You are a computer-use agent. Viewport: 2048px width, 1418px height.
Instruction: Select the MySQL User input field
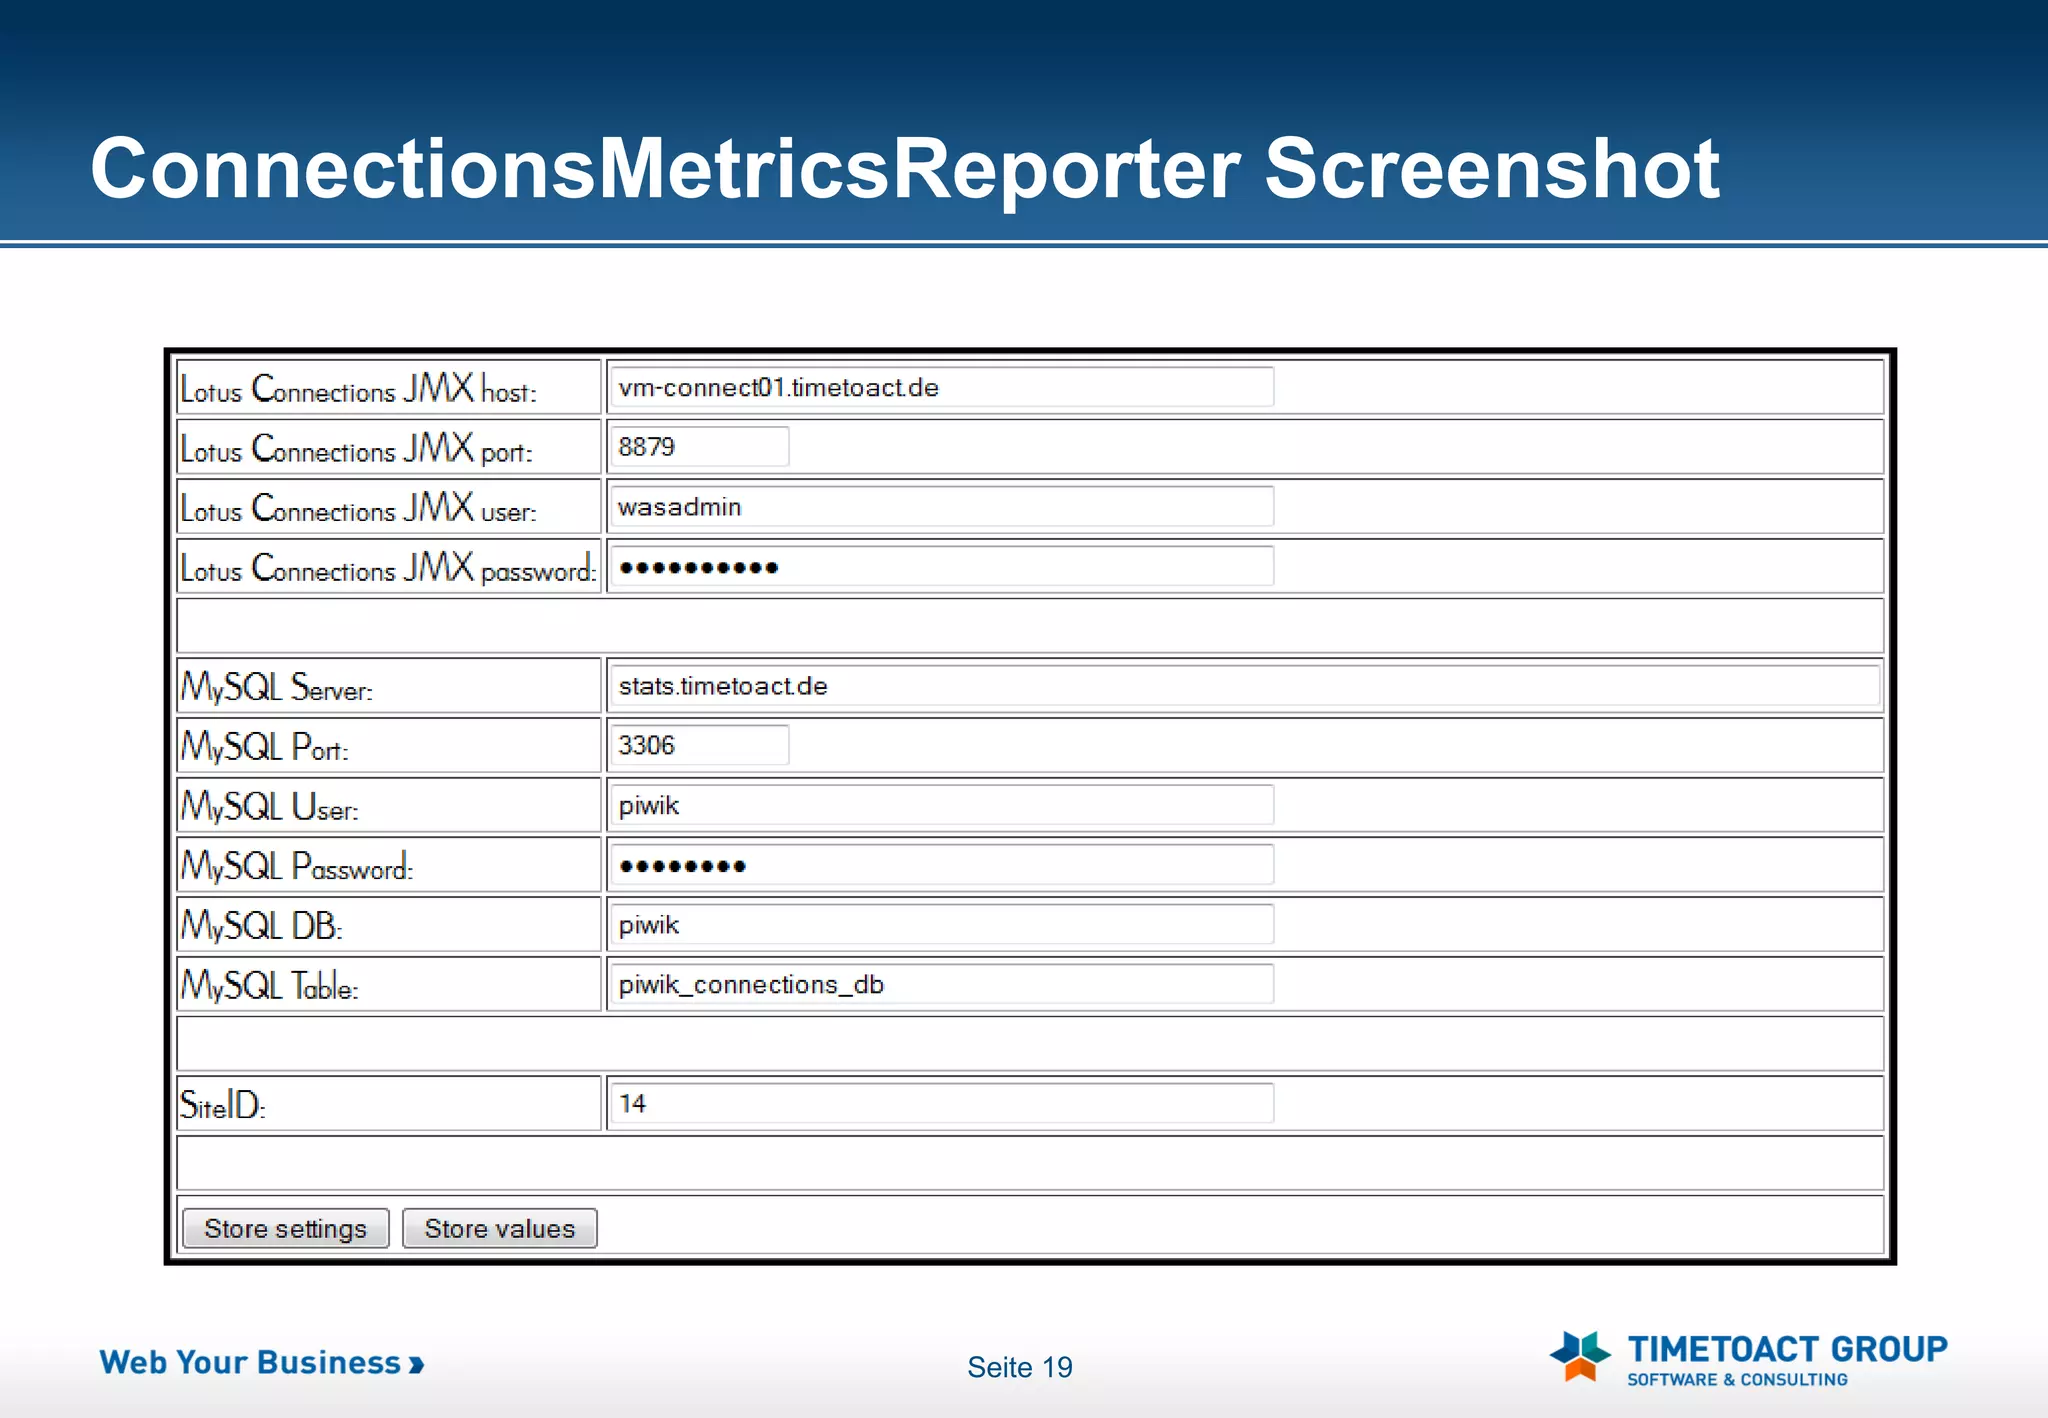tap(941, 805)
